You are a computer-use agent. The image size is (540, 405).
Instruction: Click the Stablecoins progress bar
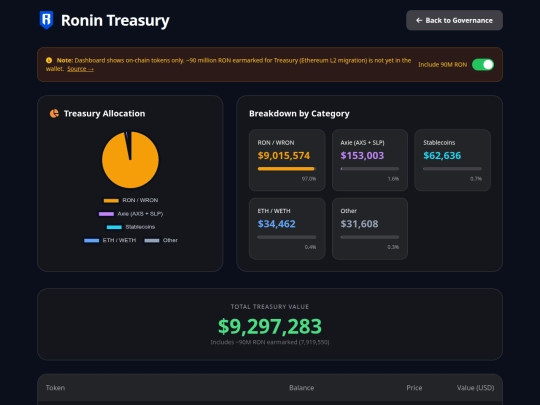pos(453,169)
